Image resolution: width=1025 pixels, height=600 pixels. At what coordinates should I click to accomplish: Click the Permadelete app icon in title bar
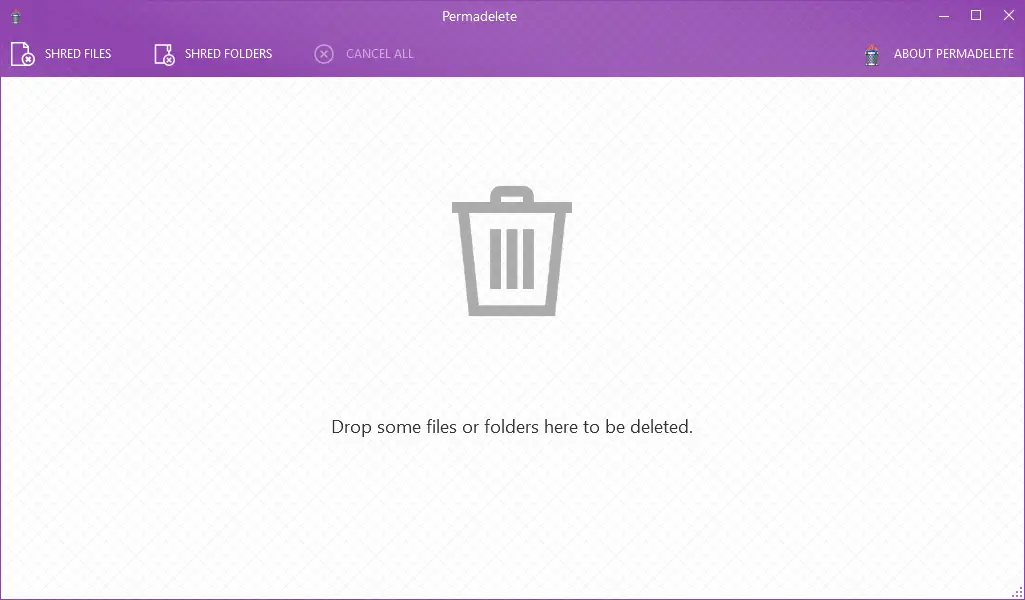tap(16, 17)
